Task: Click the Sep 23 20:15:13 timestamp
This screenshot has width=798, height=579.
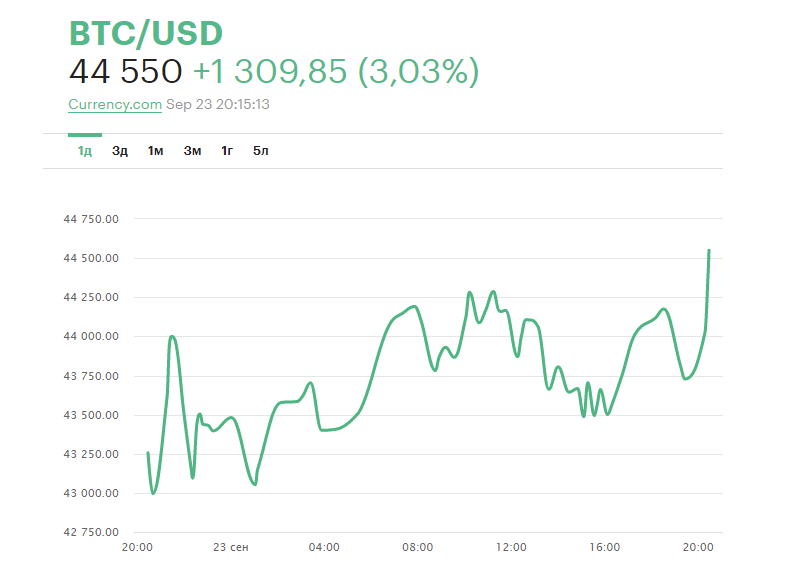Action: pyautogui.click(x=219, y=104)
